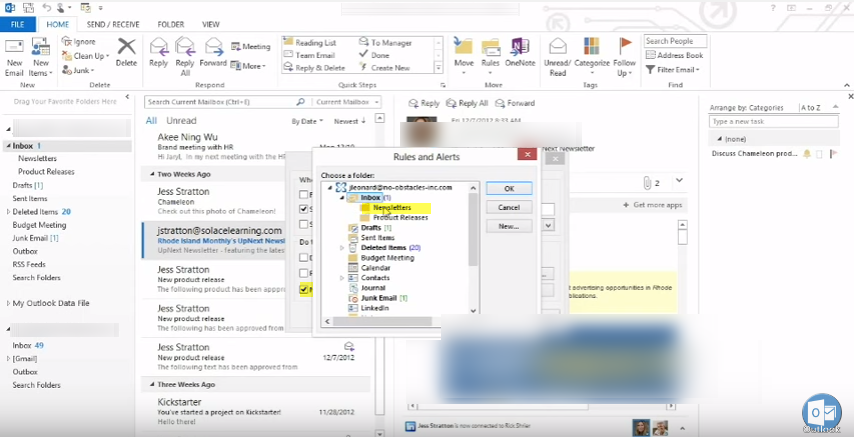854x437 pixels.
Task: Switch to the HOME tab
Action: tap(57, 25)
